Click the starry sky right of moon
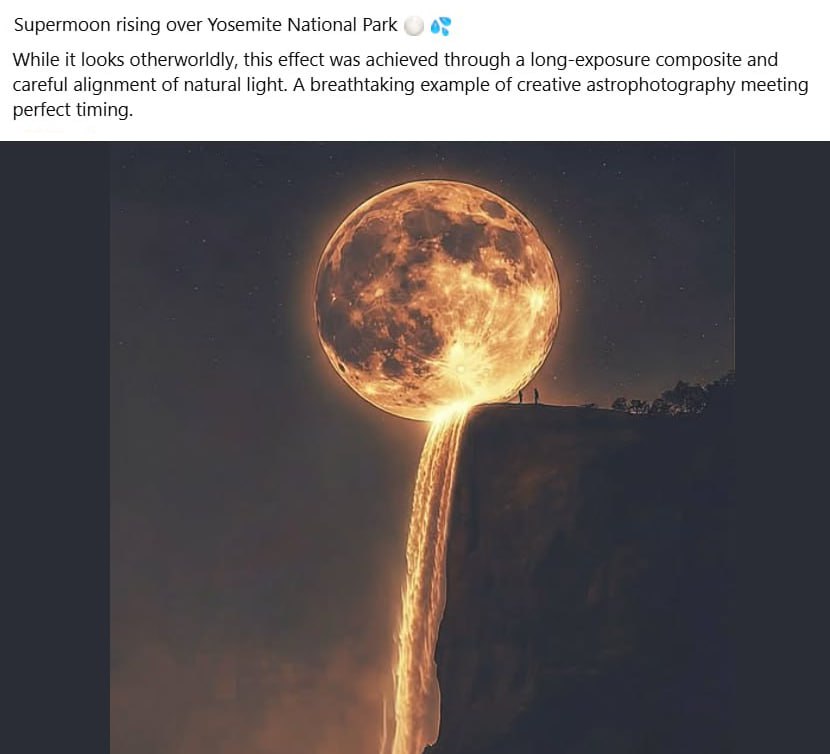830x754 pixels. coord(650,260)
